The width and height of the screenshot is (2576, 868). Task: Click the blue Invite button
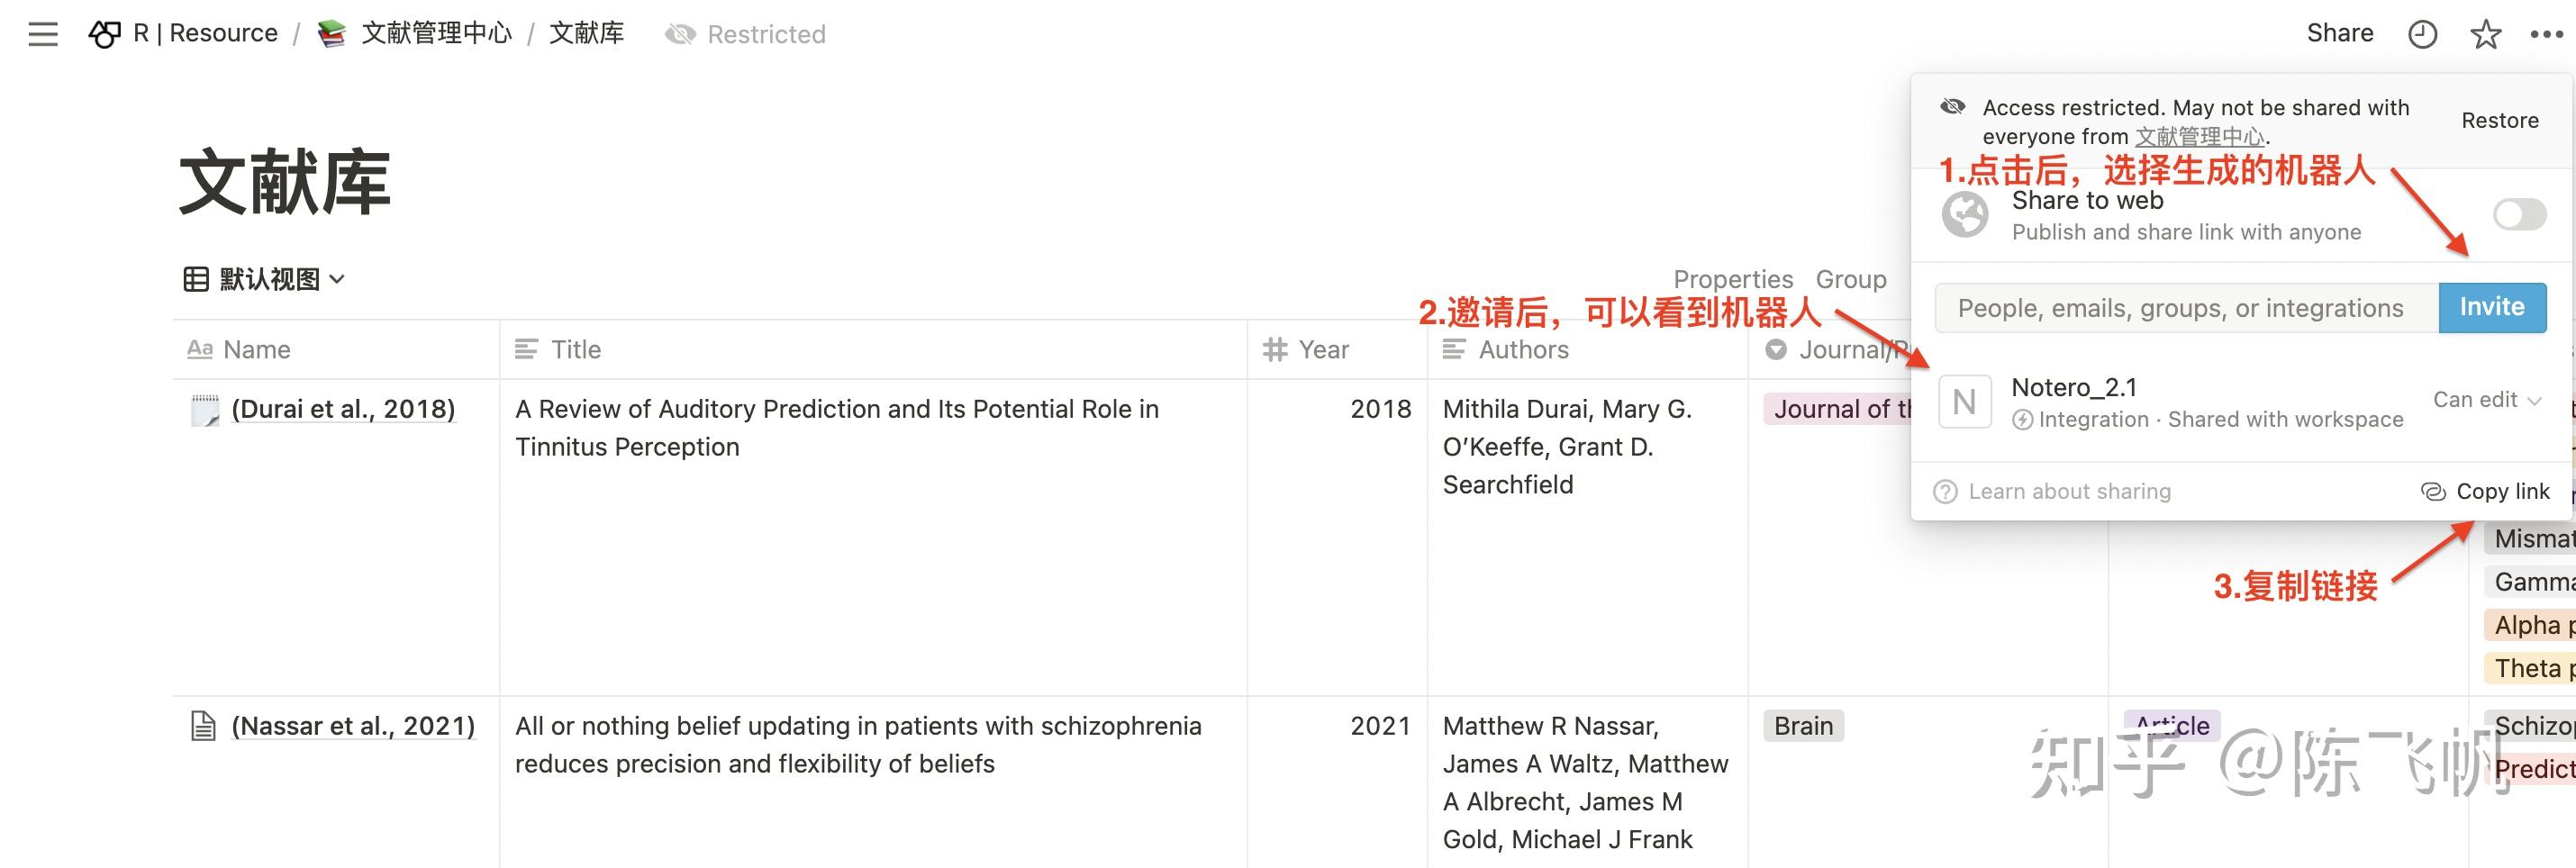pos(2492,307)
